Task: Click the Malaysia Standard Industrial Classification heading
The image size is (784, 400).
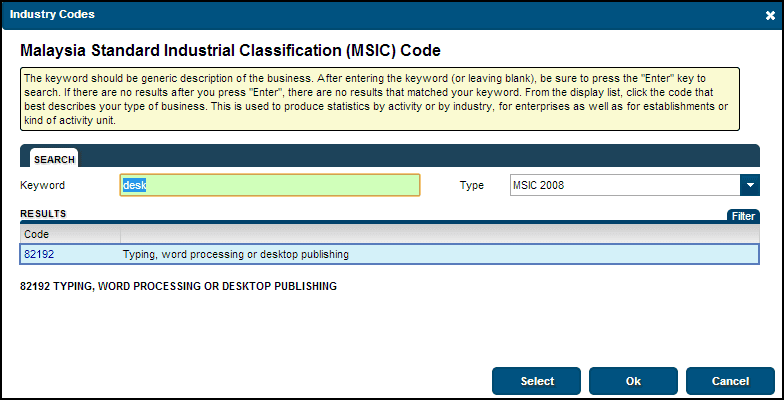Action: (x=230, y=50)
